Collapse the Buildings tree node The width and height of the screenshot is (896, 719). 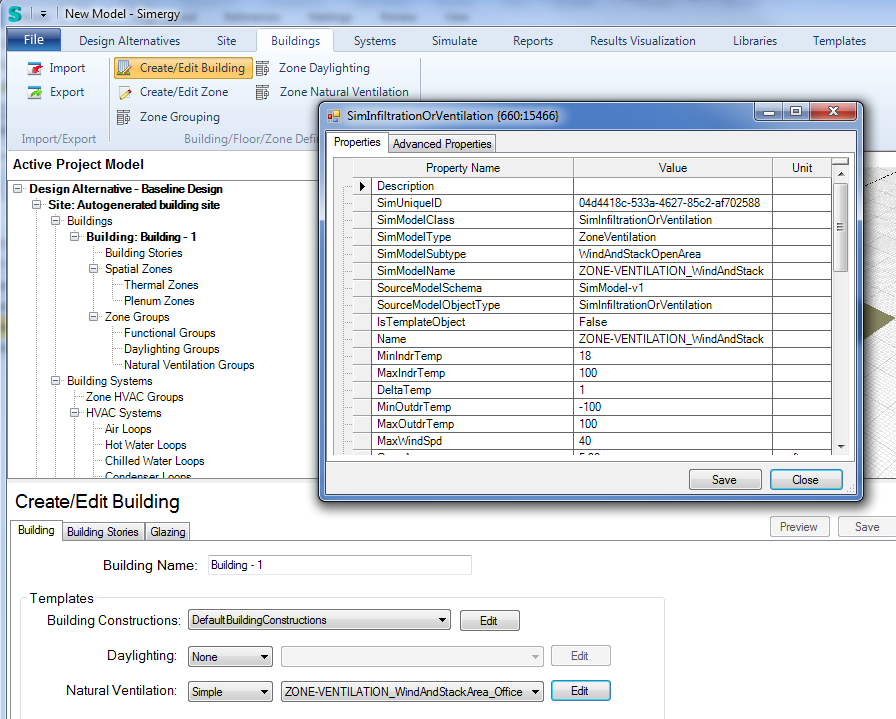(55, 221)
